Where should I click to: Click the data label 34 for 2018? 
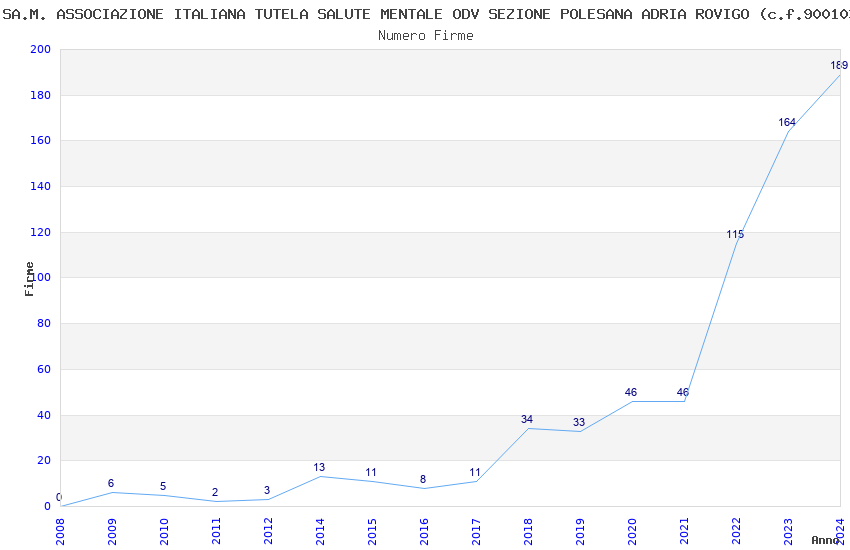pyautogui.click(x=526, y=419)
